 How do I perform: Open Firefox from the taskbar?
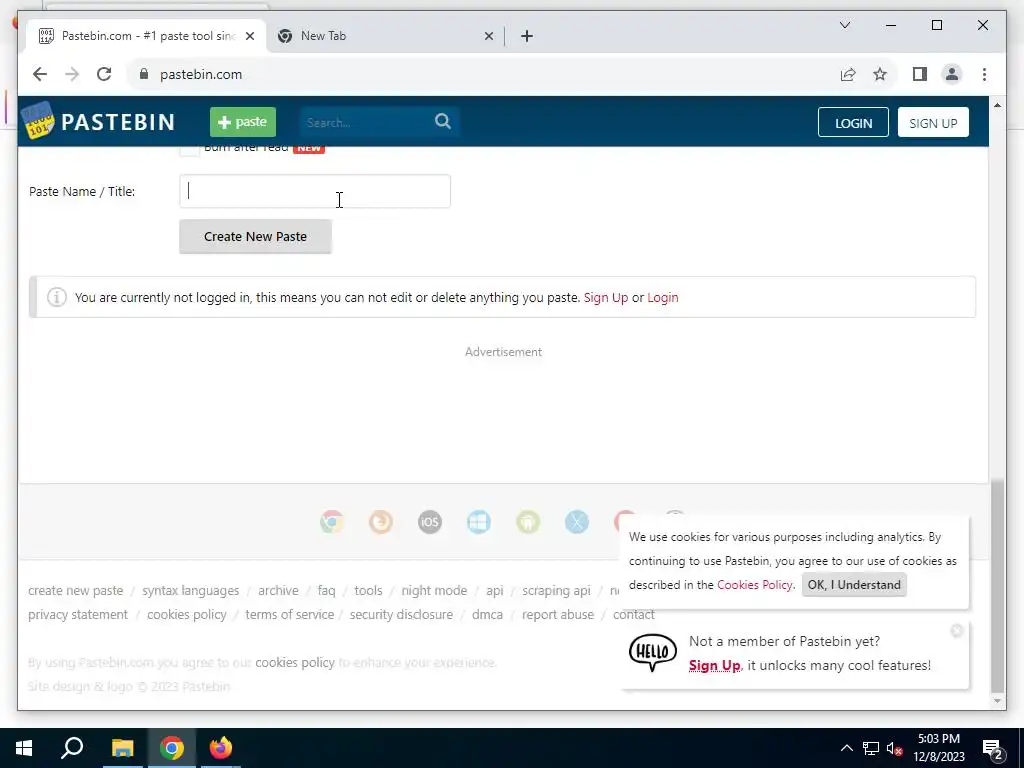tap(221, 748)
